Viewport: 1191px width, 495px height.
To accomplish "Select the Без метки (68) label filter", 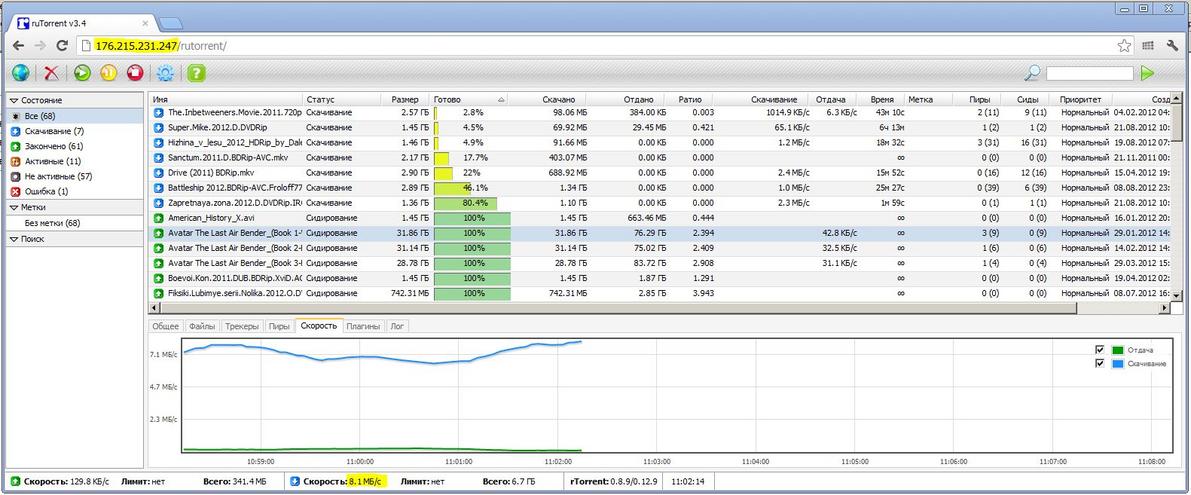I will click(74, 223).
